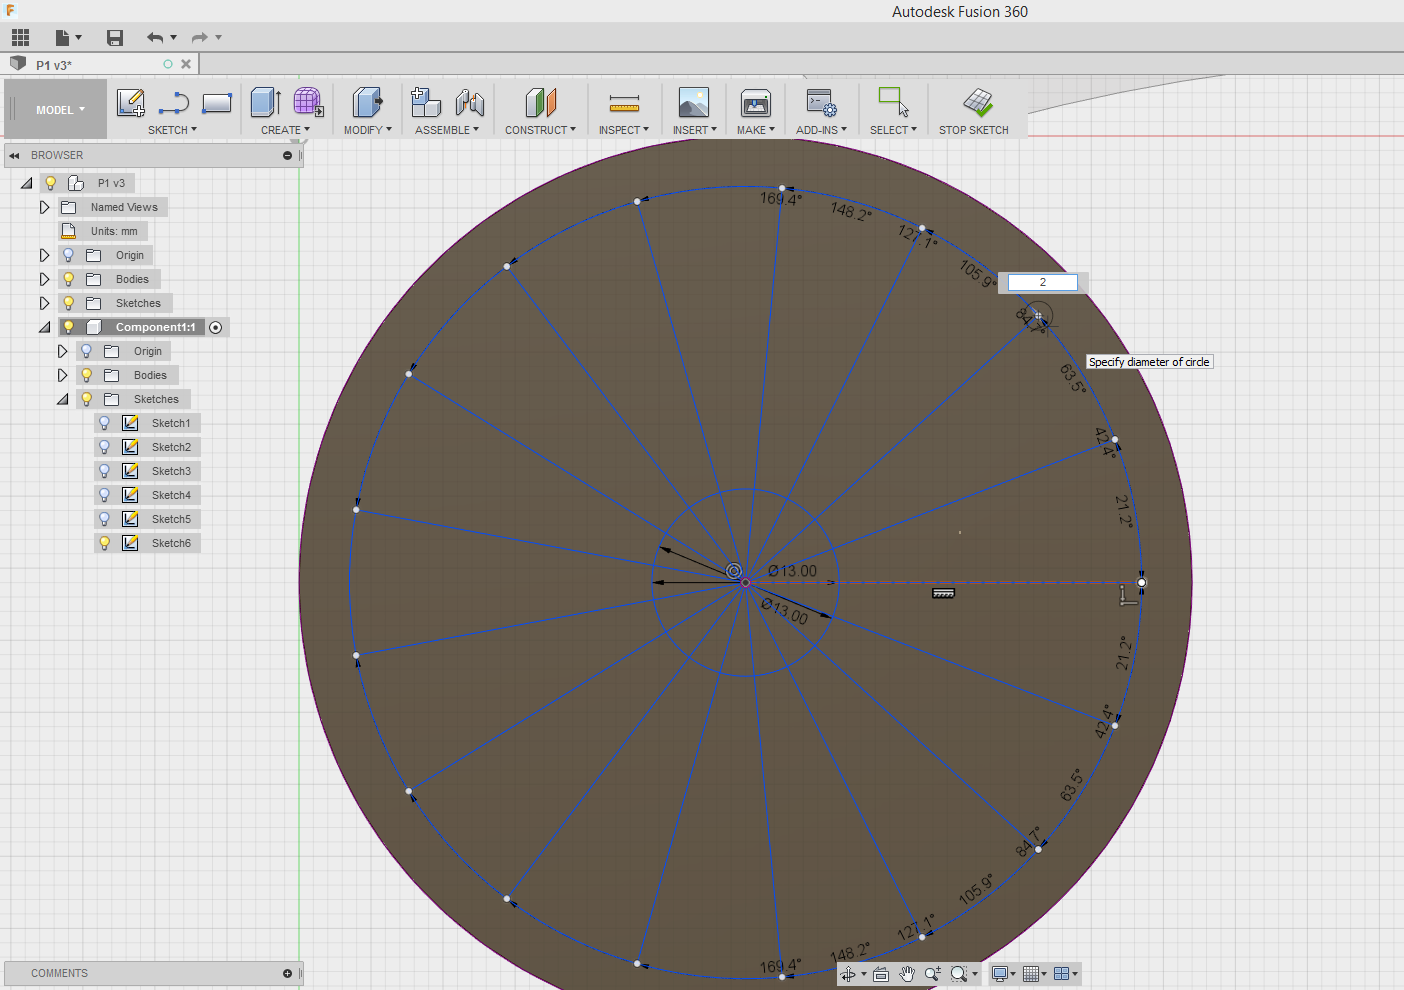
Task: Collapse the Component1:1 Sketches folder
Action: (x=62, y=399)
